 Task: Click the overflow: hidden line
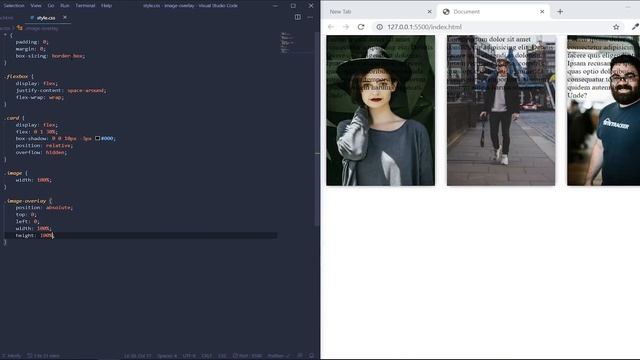pyautogui.click(x=41, y=153)
